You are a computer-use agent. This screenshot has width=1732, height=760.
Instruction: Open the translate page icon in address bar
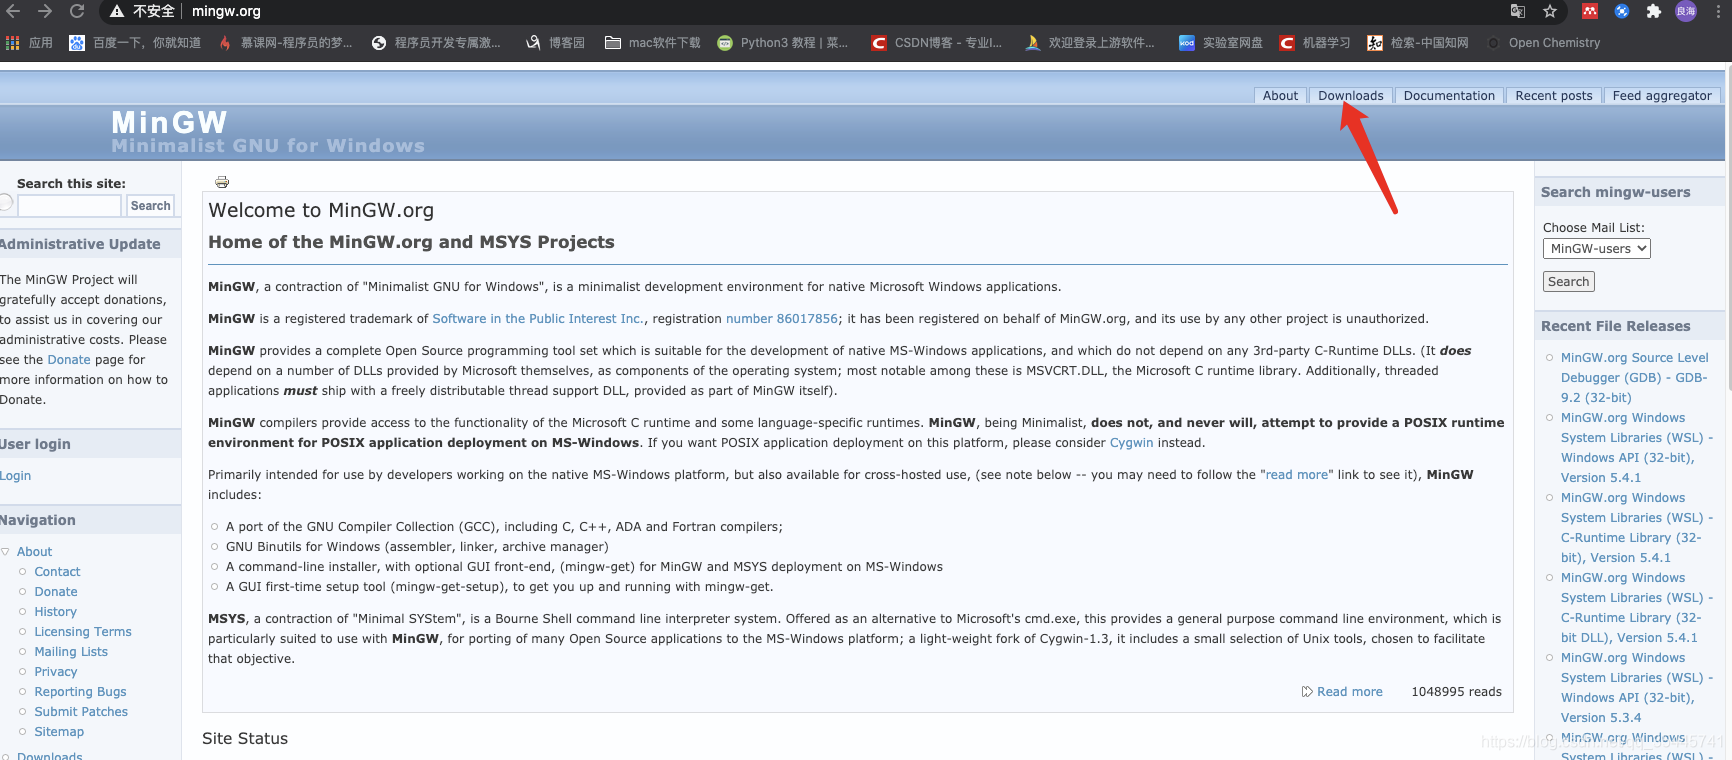click(x=1518, y=11)
